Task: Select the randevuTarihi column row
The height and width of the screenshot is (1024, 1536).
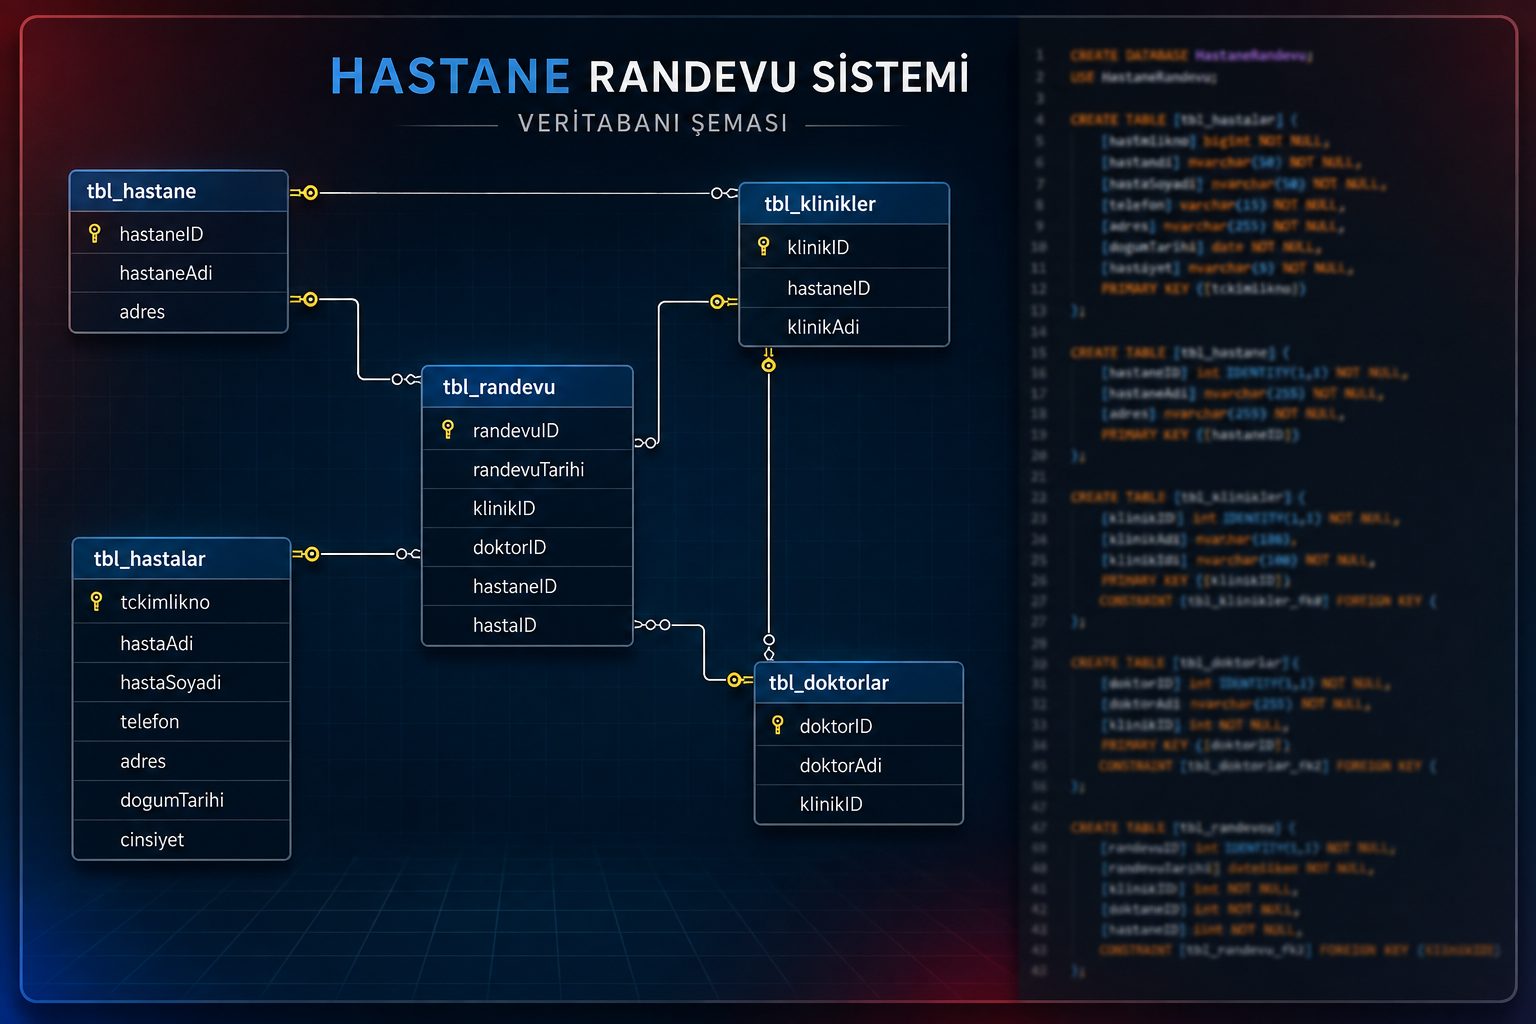Action: [x=527, y=469]
